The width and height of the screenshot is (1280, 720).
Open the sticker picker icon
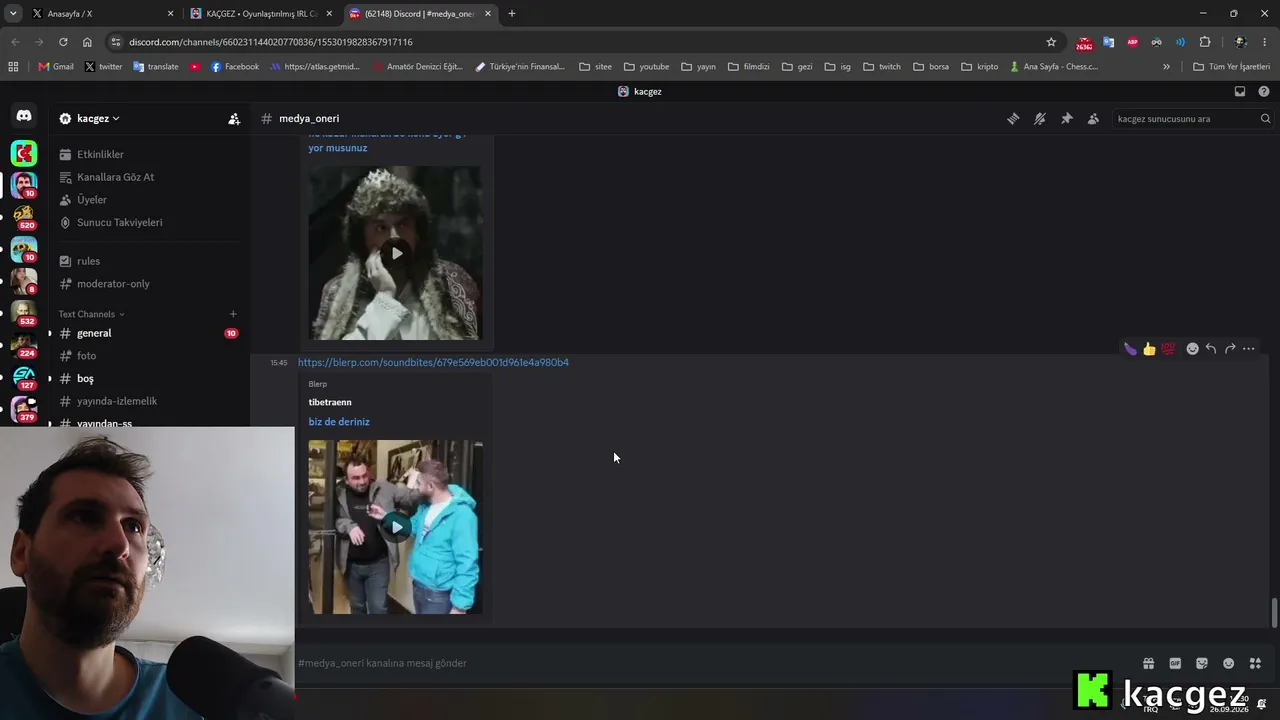(1202, 663)
